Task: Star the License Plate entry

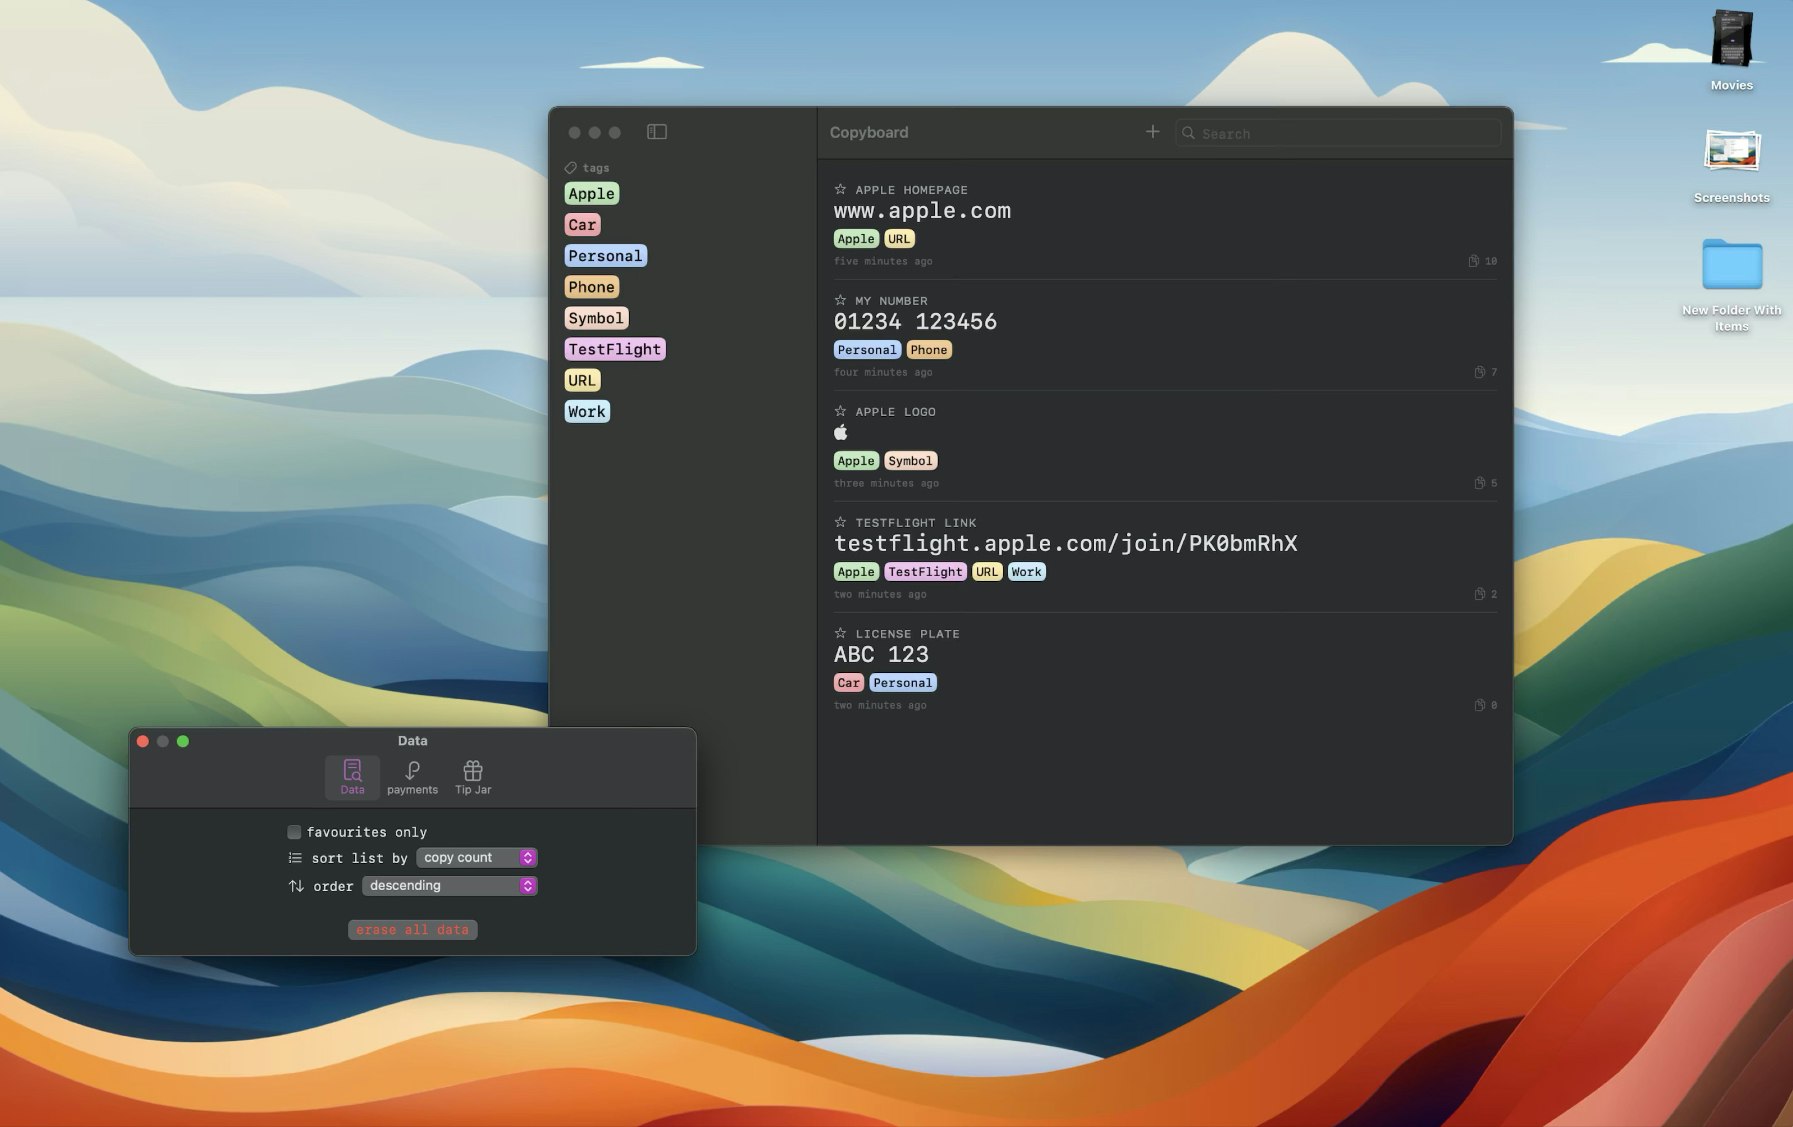Action: point(841,633)
